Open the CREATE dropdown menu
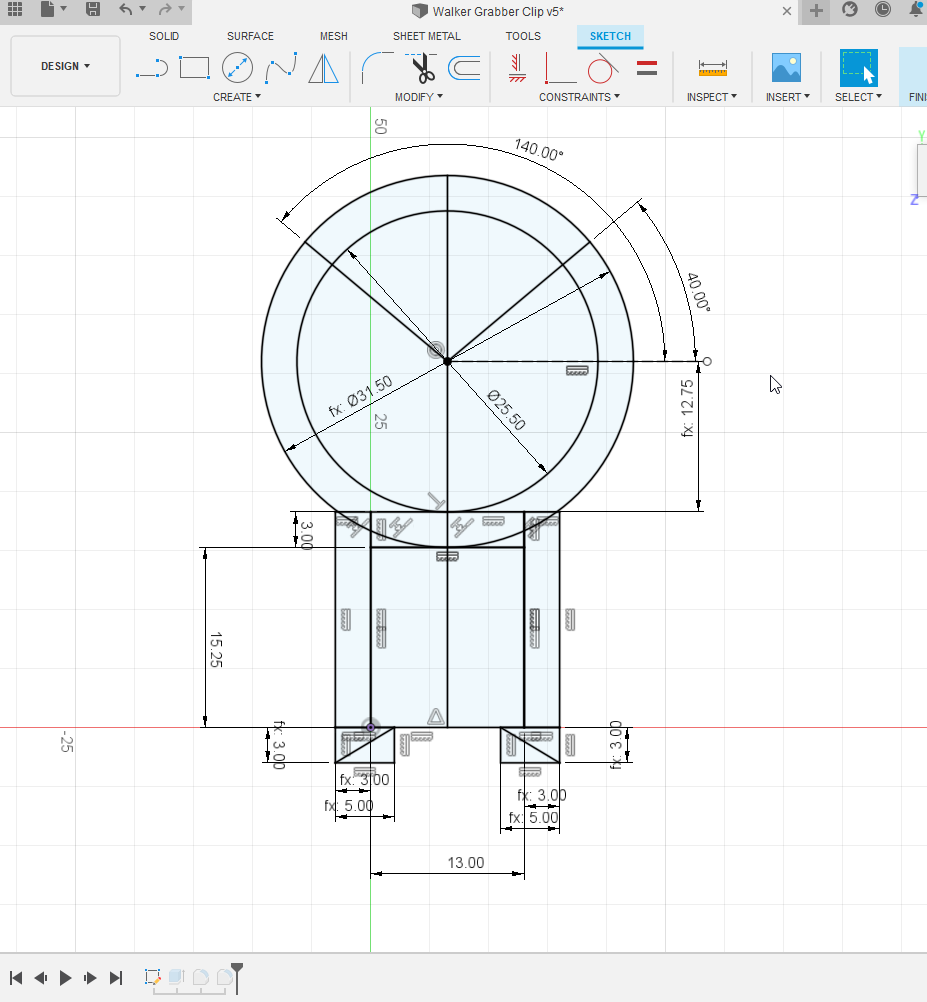Image resolution: width=927 pixels, height=1002 pixels. tap(236, 97)
